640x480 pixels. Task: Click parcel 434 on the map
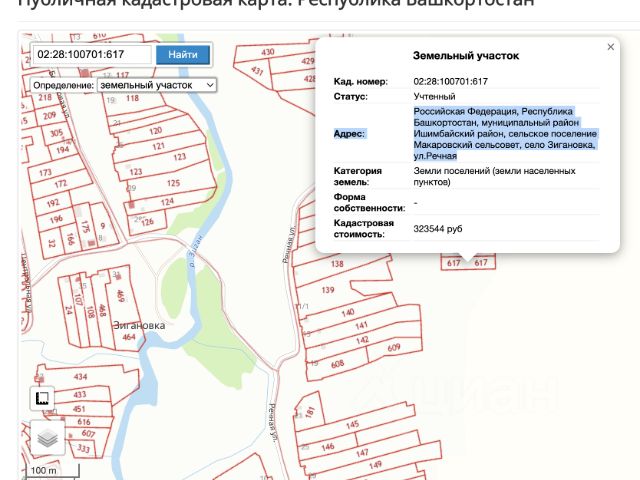pyautogui.click(x=80, y=377)
